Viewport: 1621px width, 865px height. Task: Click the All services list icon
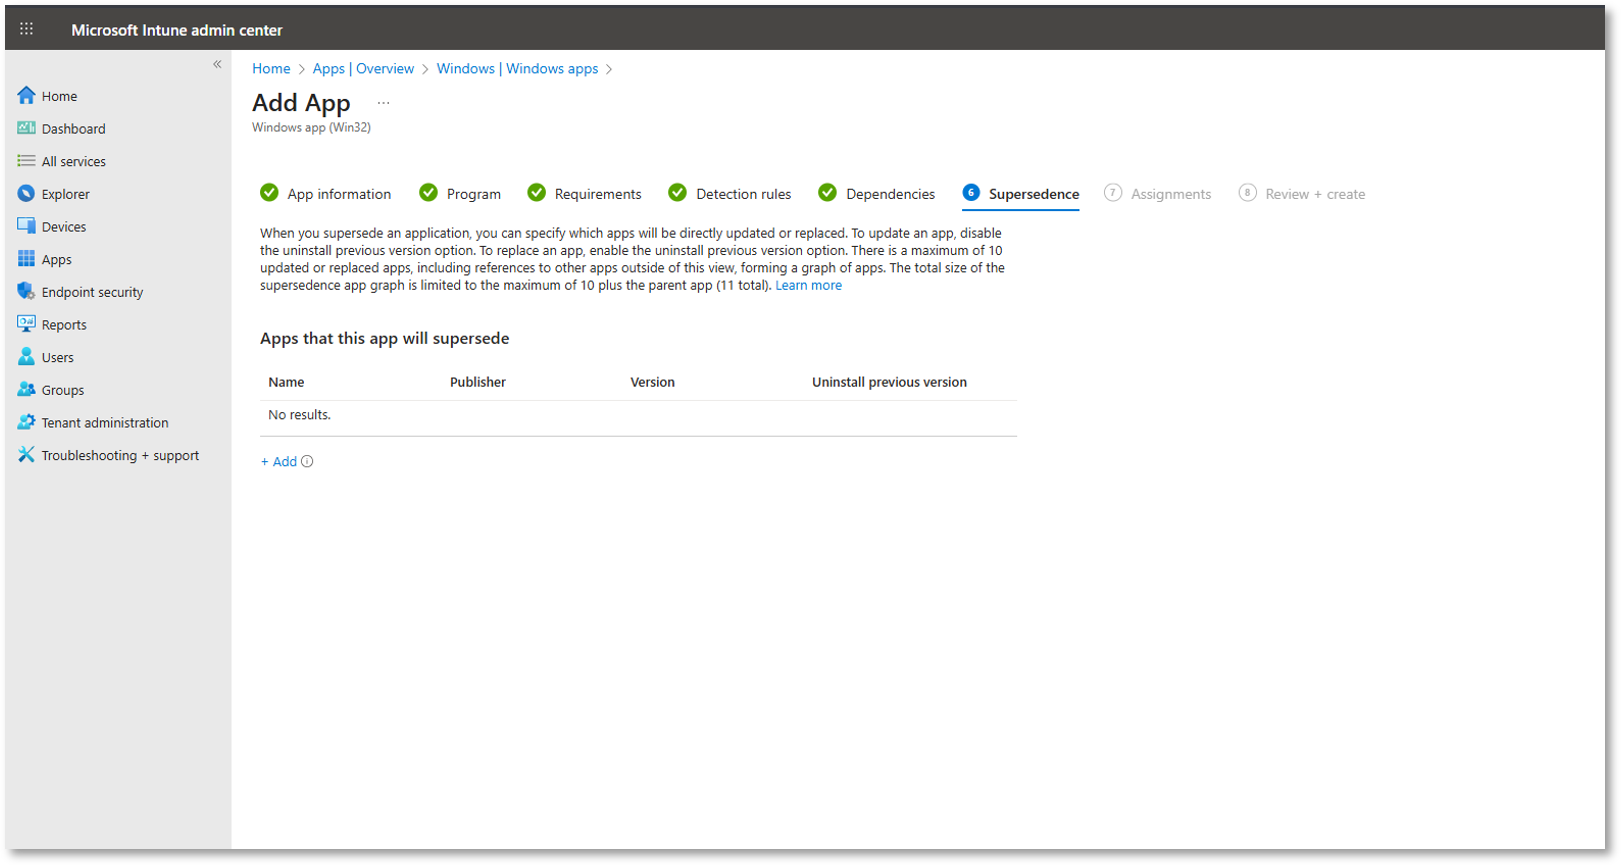26,161
